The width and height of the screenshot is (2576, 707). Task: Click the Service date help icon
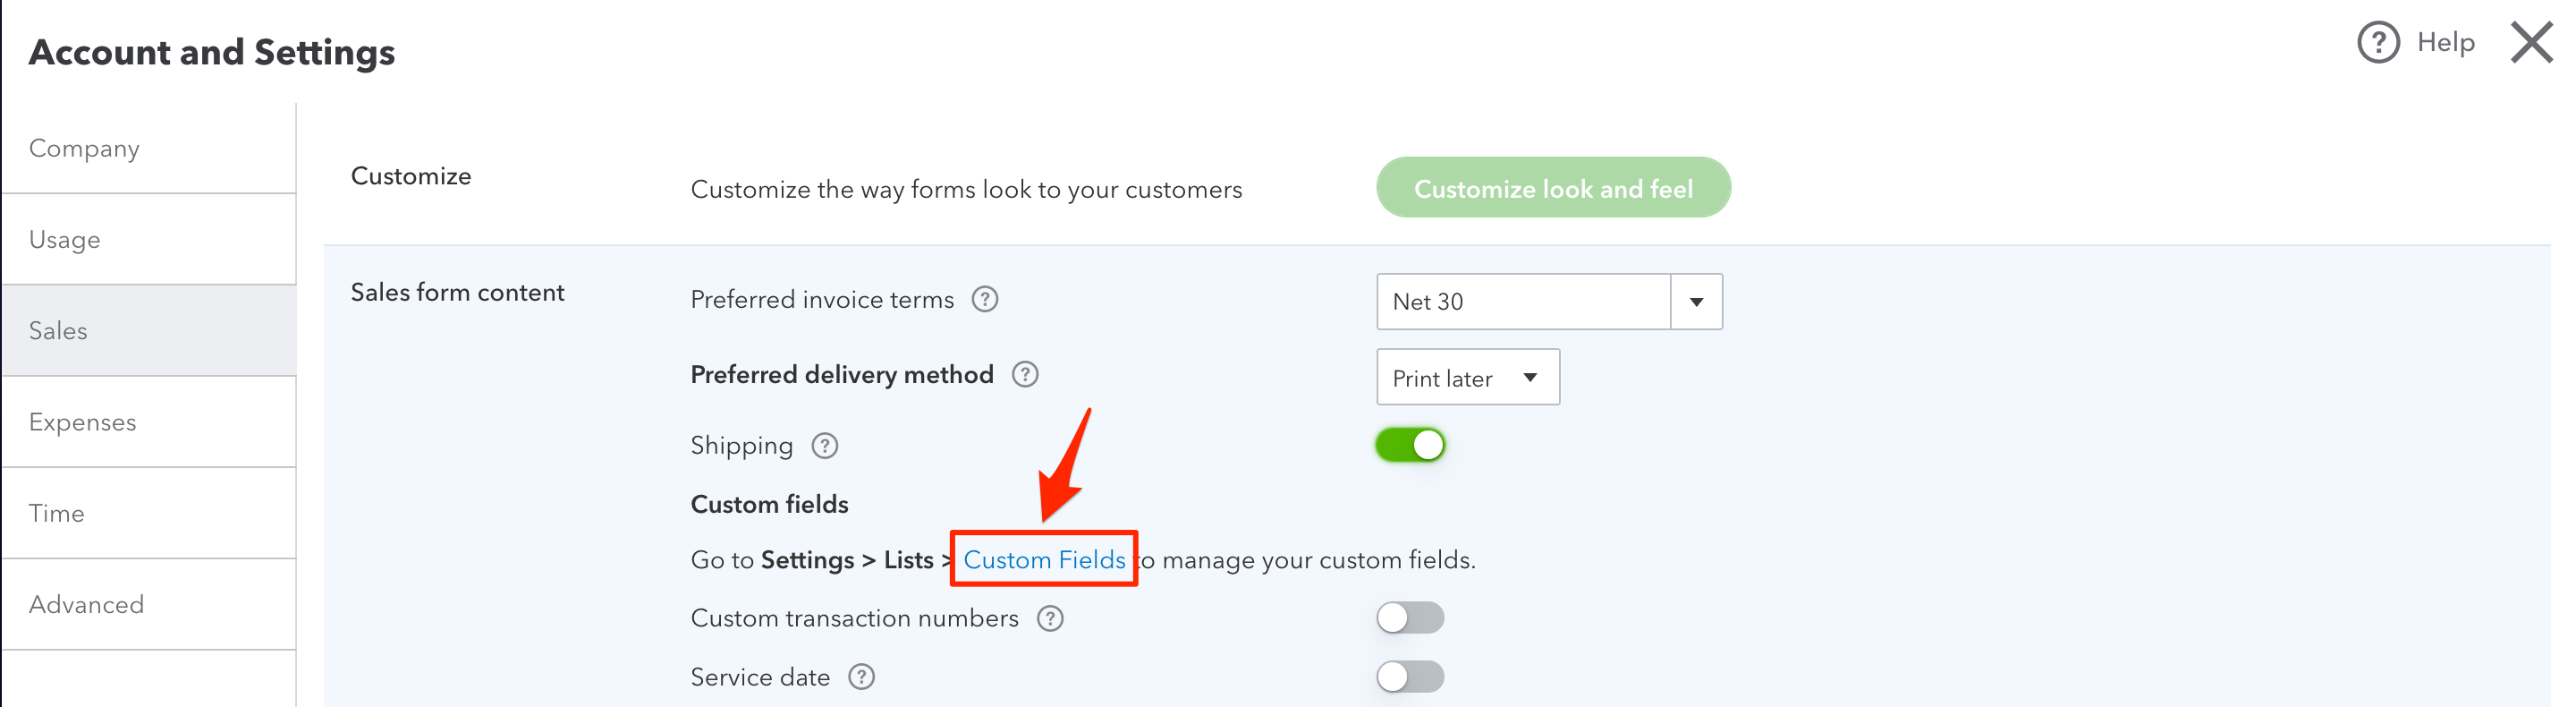862,677
